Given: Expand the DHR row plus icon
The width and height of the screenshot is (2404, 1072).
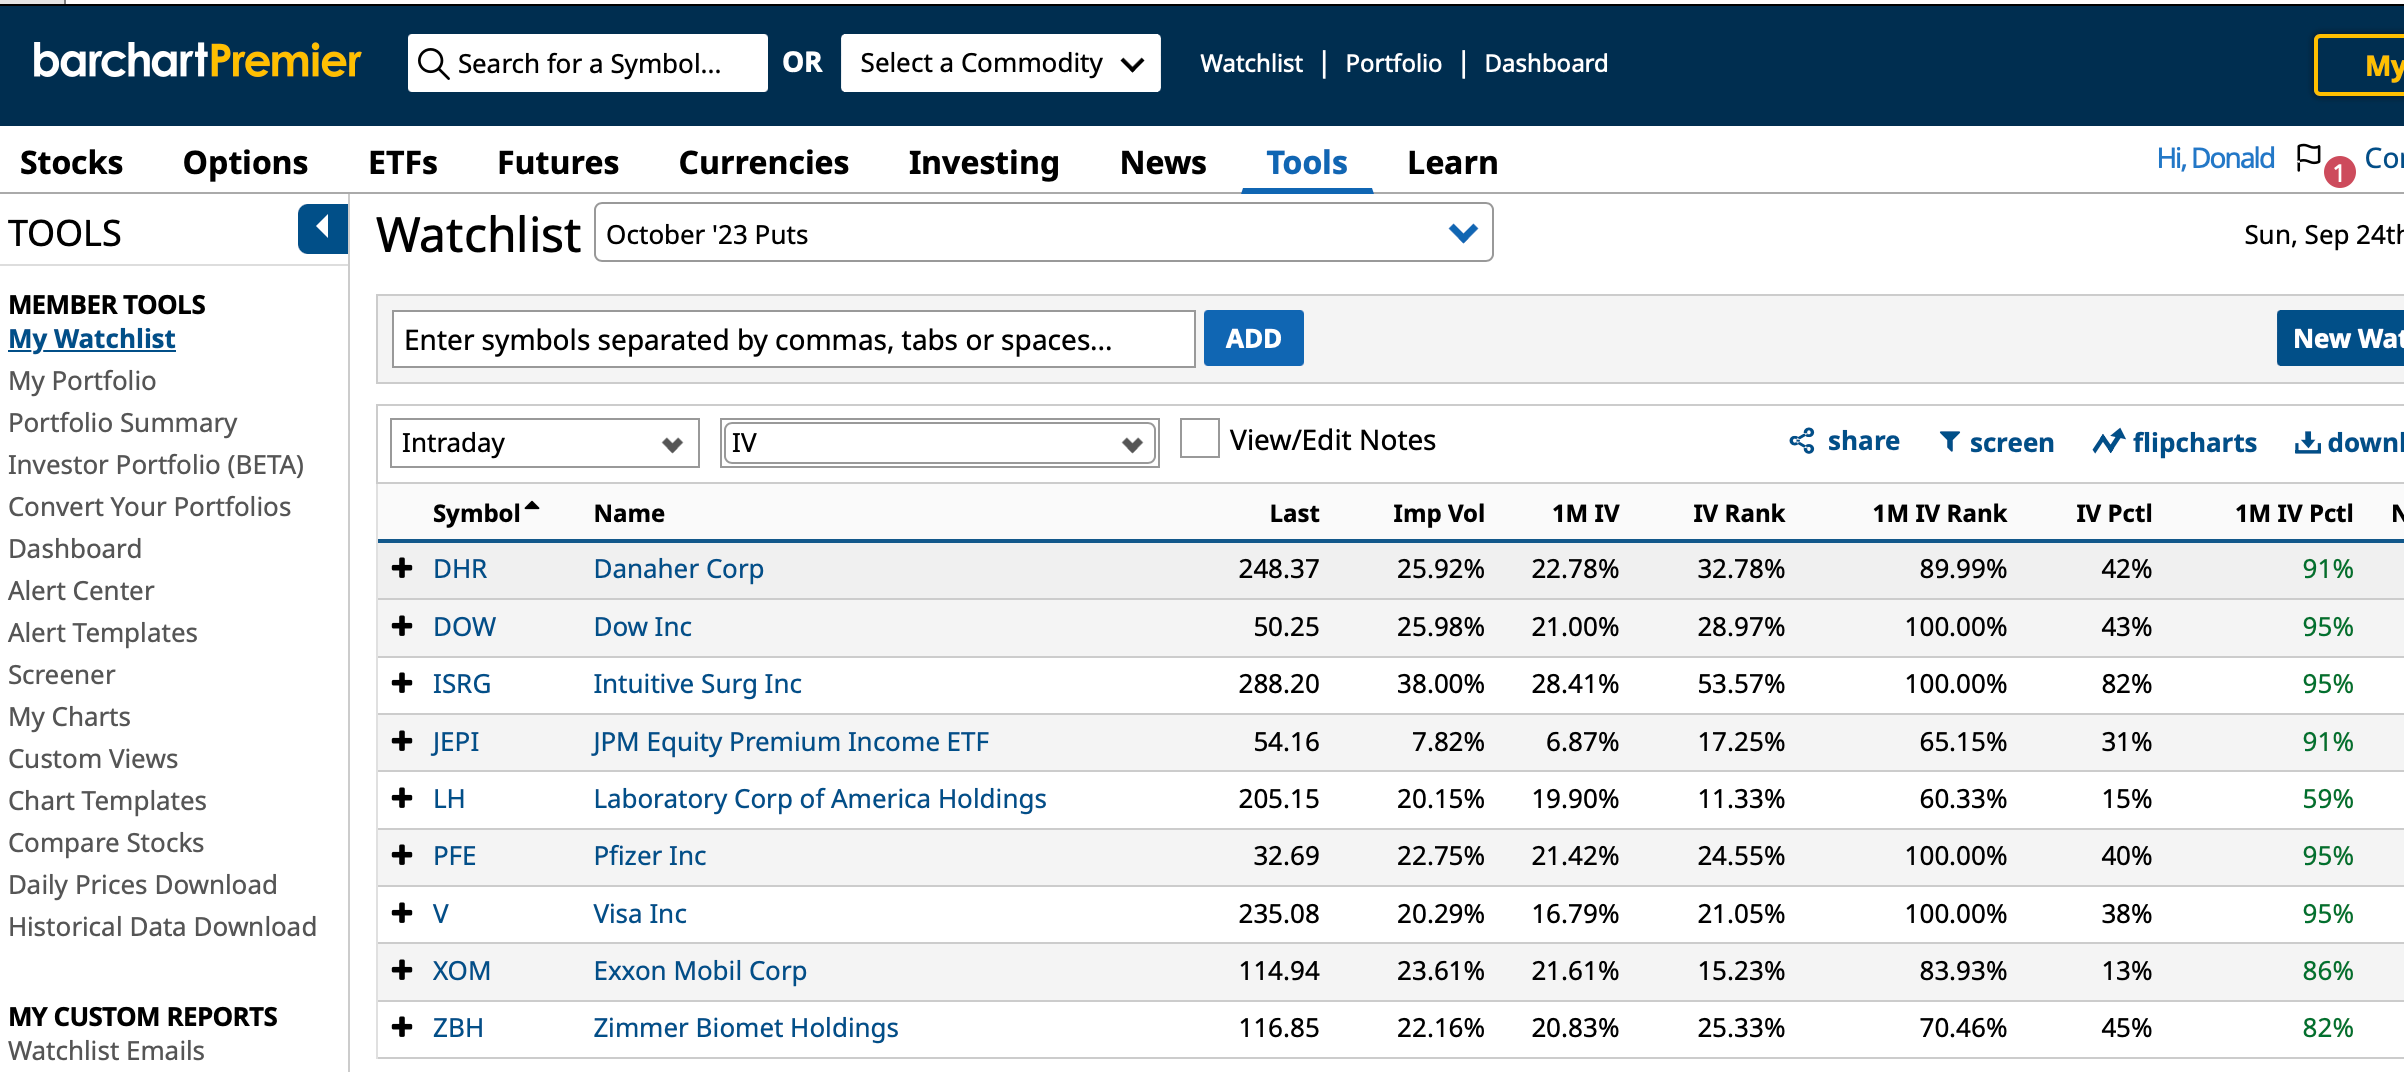Looking at the screenshot, I should point(402,568).
